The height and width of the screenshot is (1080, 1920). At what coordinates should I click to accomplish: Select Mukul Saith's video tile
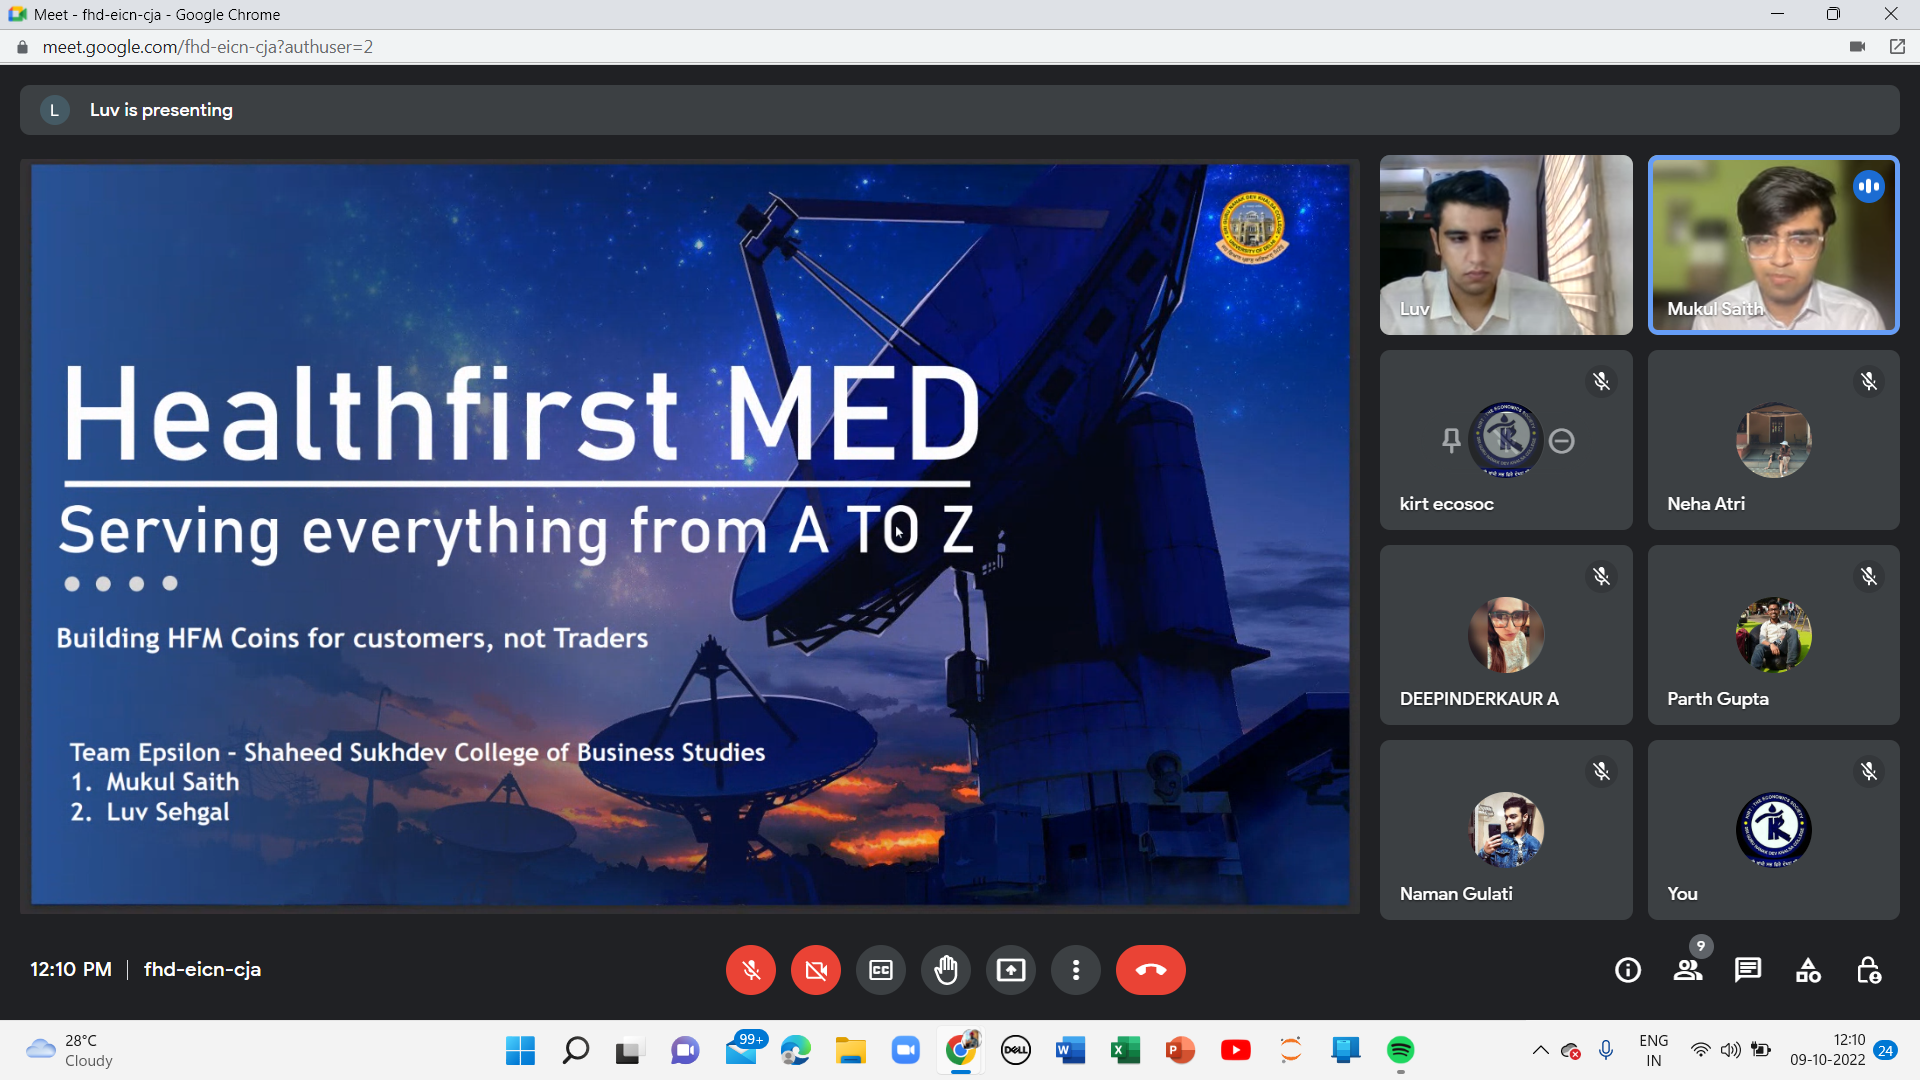[x=1773, y=245]
